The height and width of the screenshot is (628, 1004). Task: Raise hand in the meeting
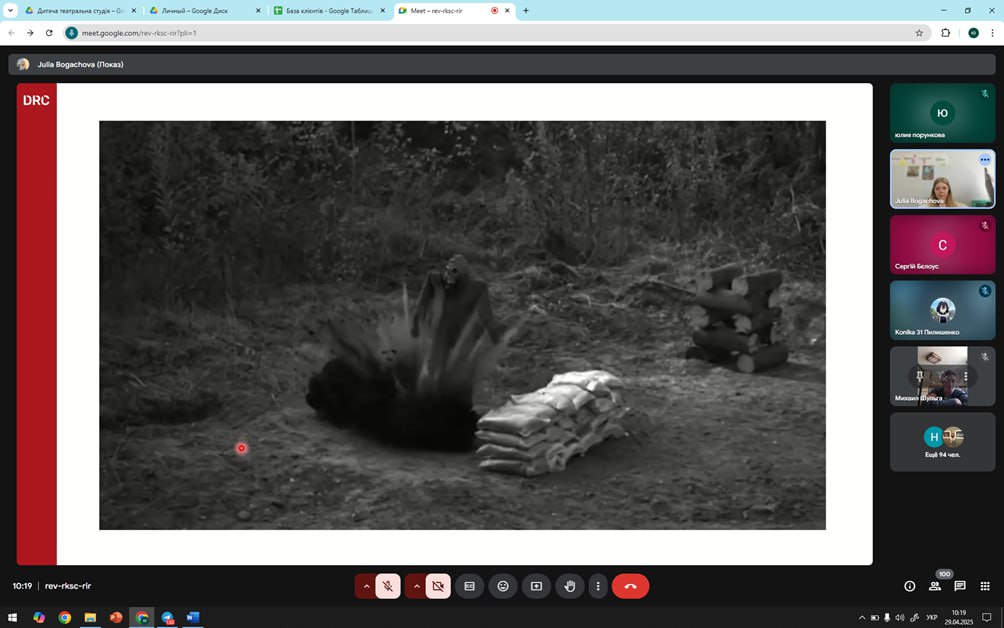click(570, 586)
